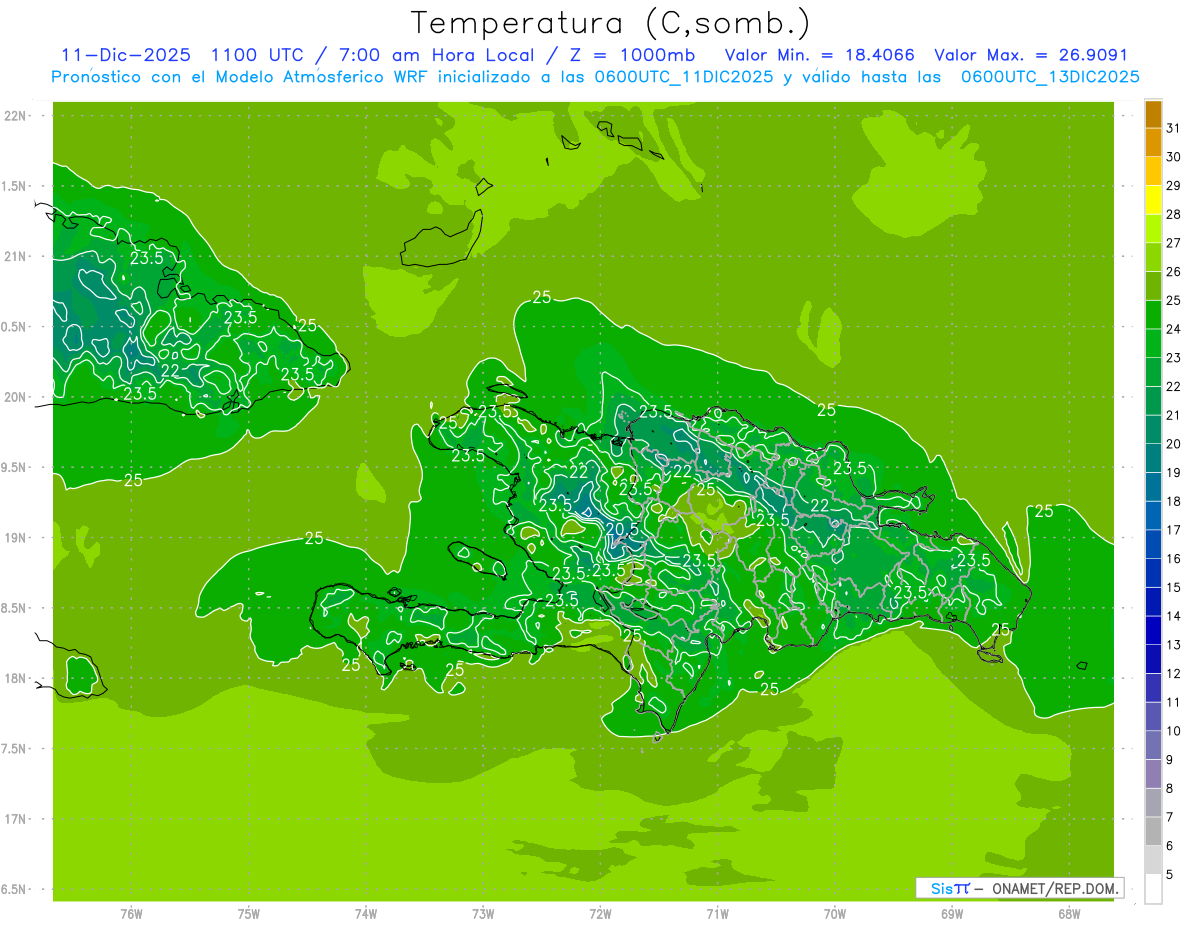
Task: Click the color scale label "11"
Action: coord(1174,702)
